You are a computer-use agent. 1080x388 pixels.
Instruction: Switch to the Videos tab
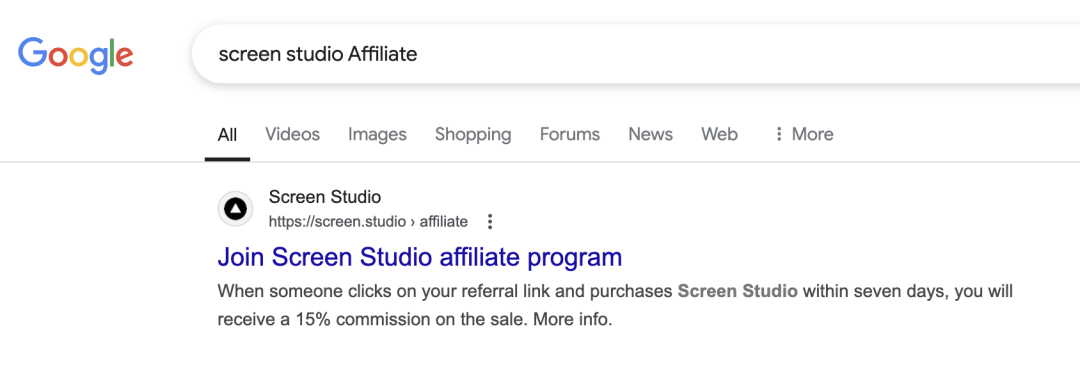[293, 134]
